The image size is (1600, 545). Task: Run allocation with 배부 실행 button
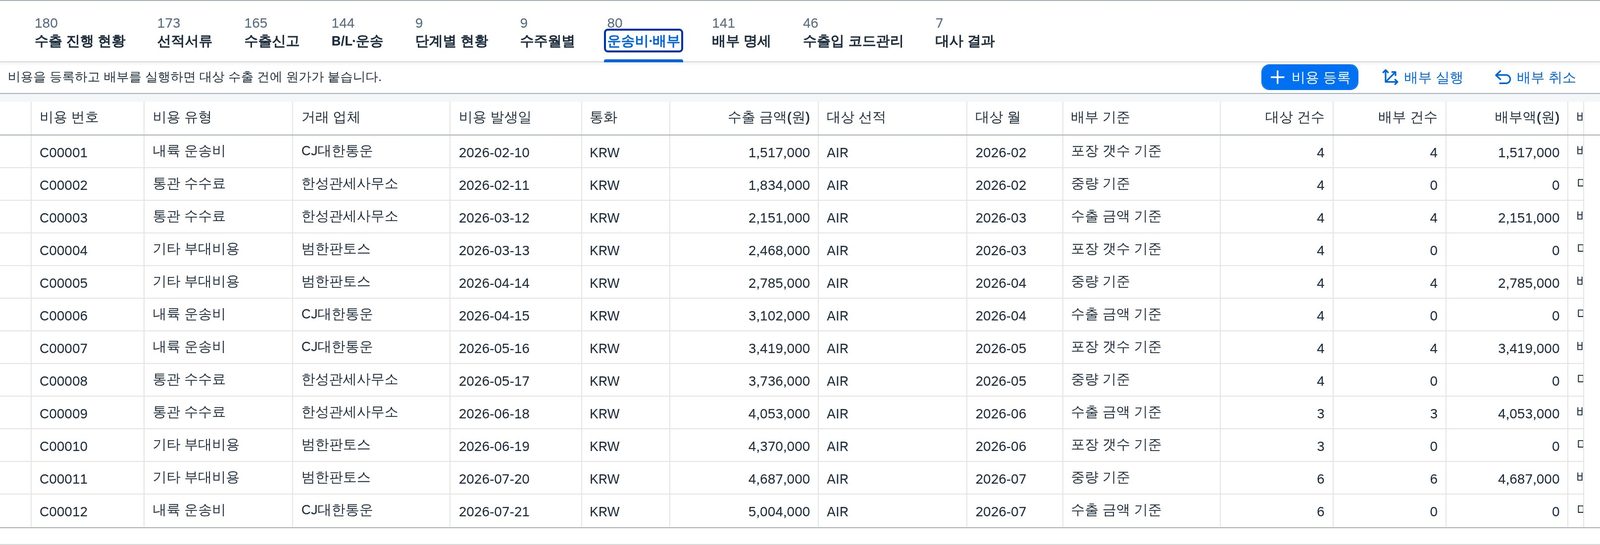(x=1422, y=77)
